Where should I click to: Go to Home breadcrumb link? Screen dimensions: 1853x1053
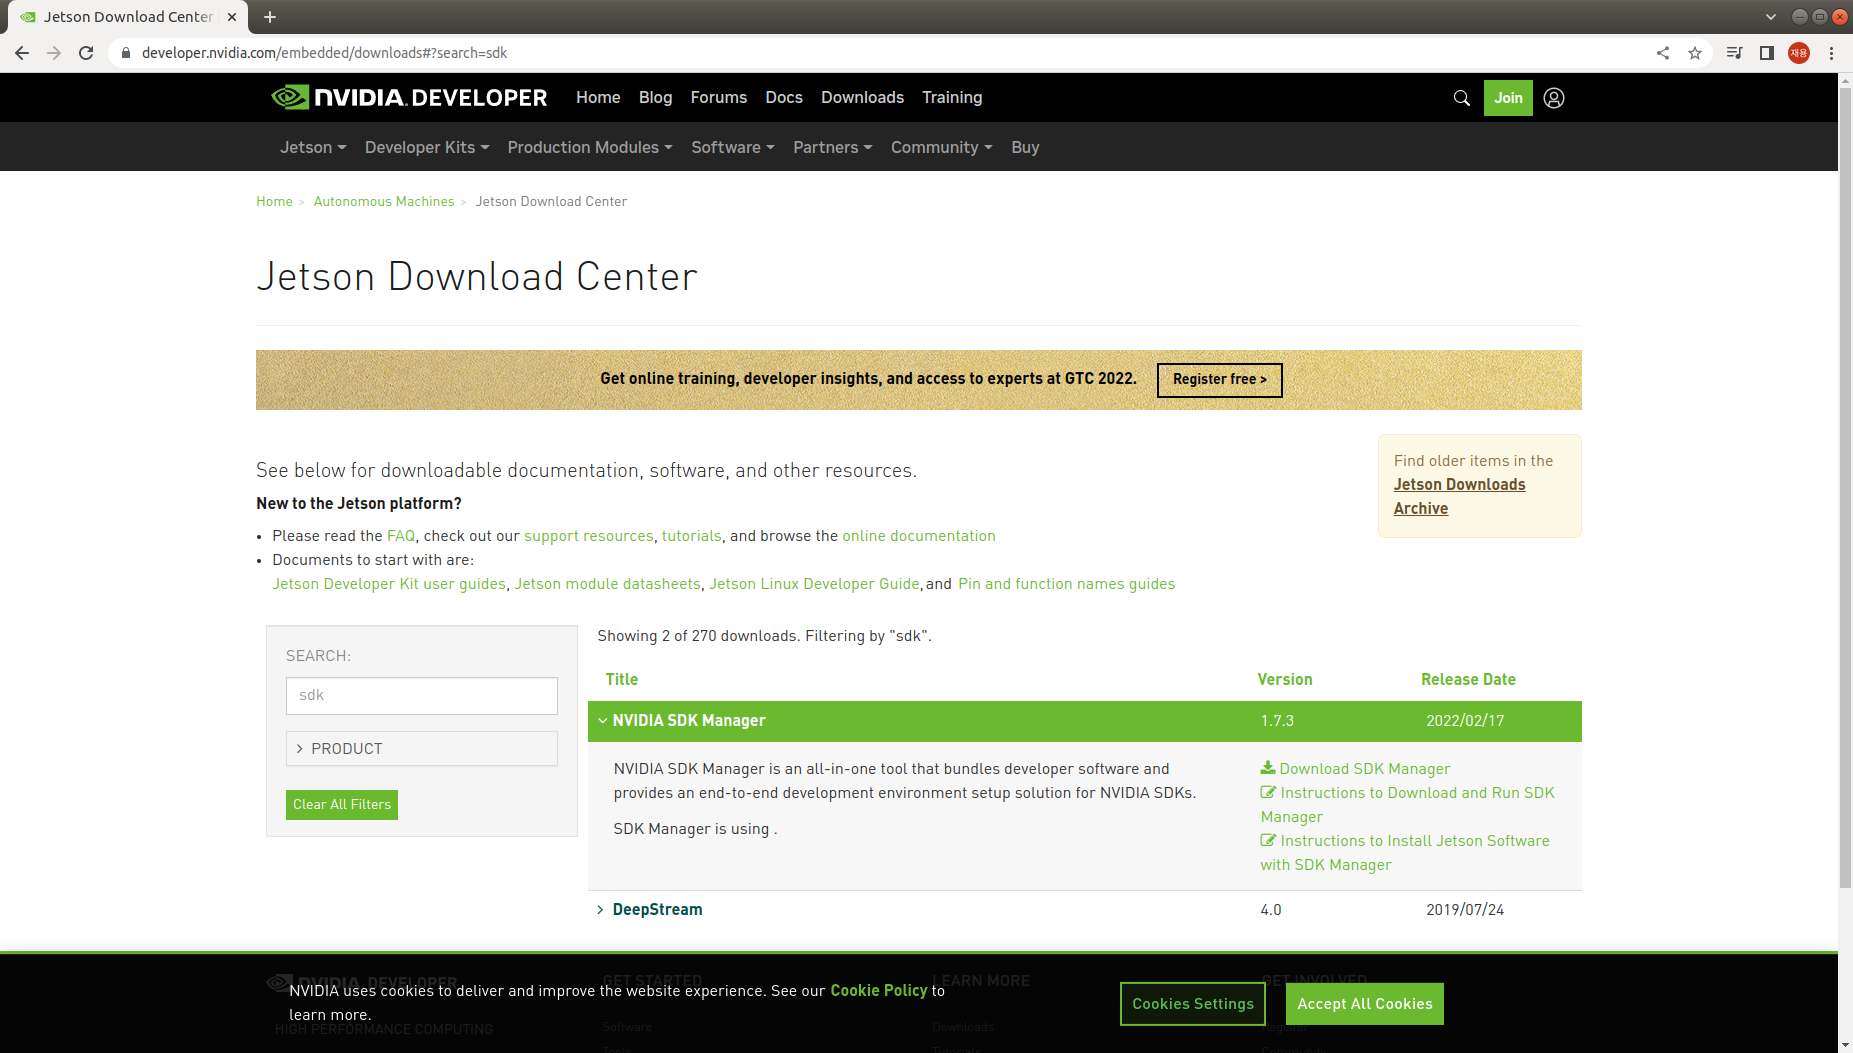(274, 201)
